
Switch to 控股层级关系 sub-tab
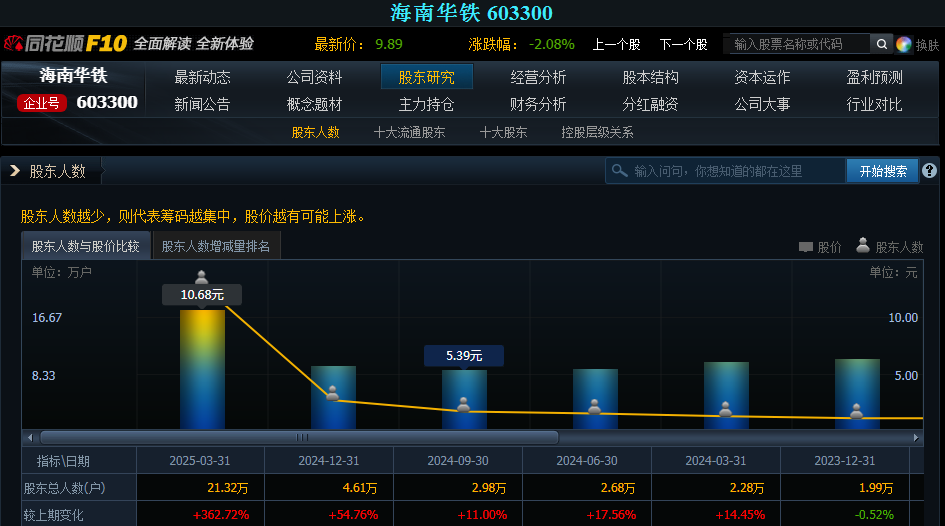pyautogui.click(x=597, y=133)
